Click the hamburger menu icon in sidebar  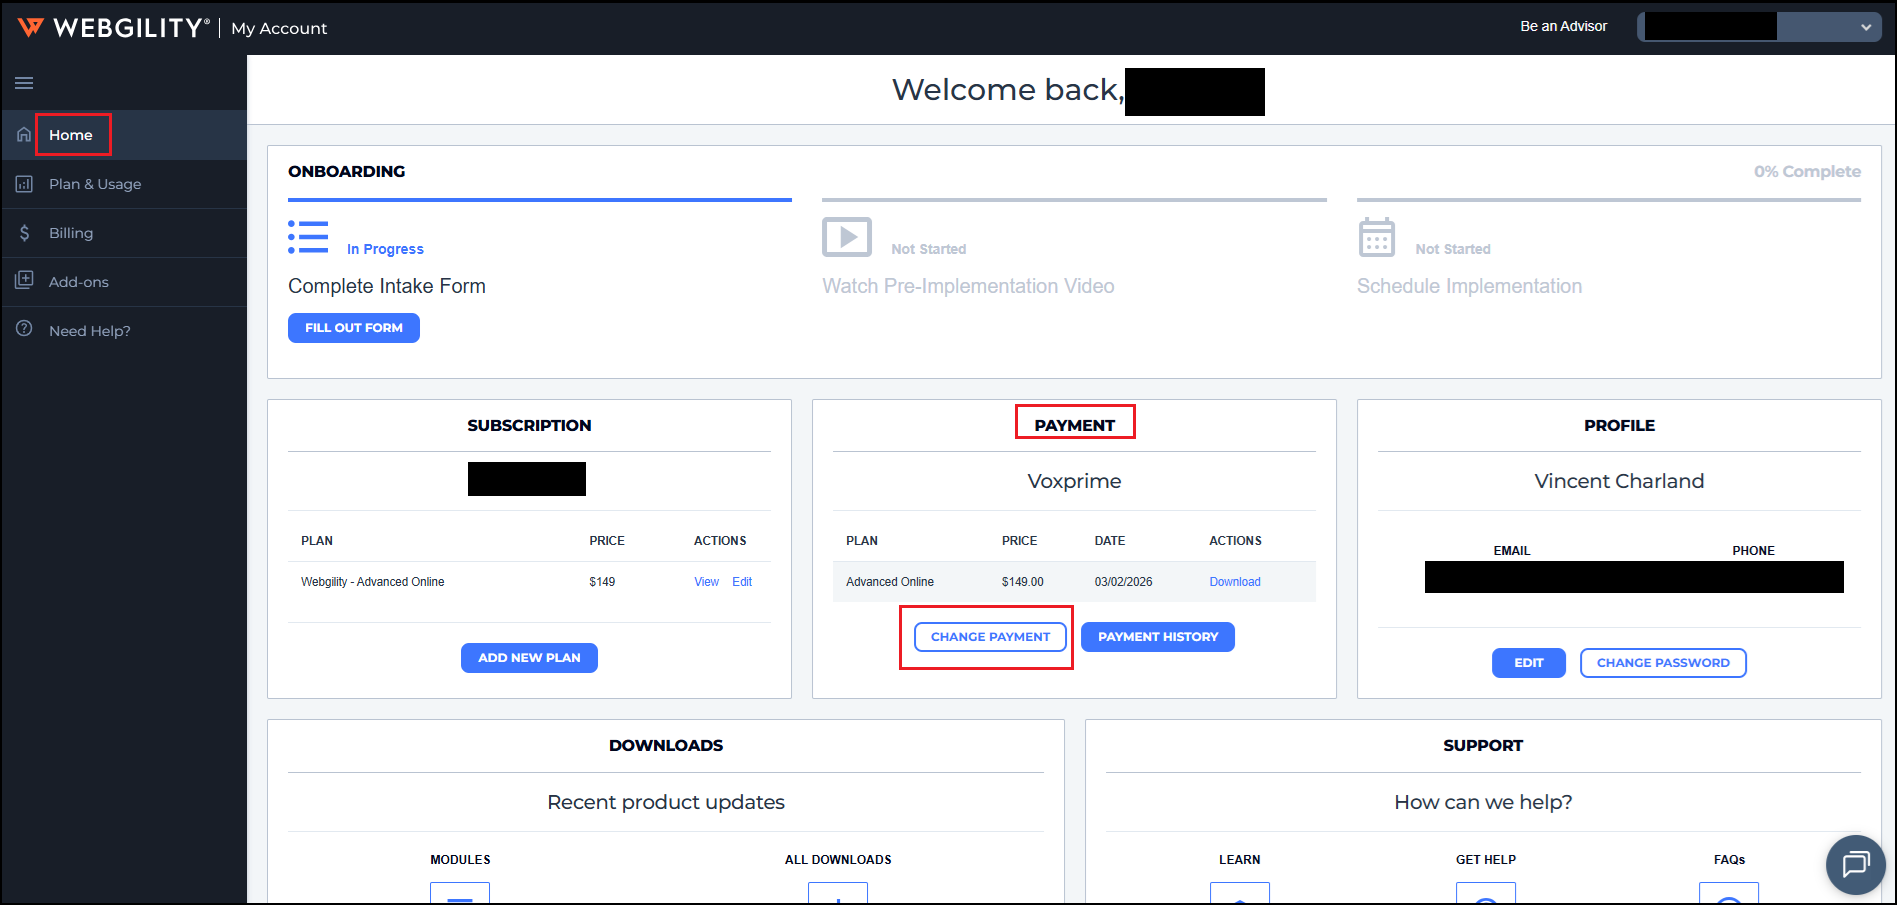tap(24, 83)
